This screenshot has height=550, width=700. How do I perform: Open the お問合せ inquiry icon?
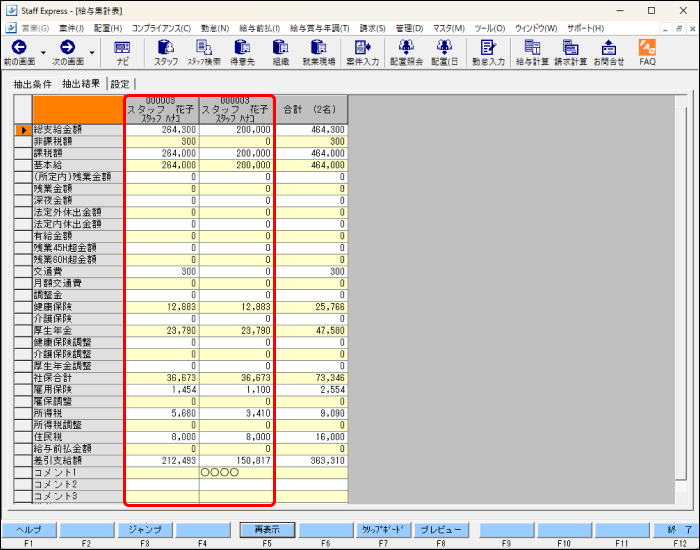[x=609, y=52]
